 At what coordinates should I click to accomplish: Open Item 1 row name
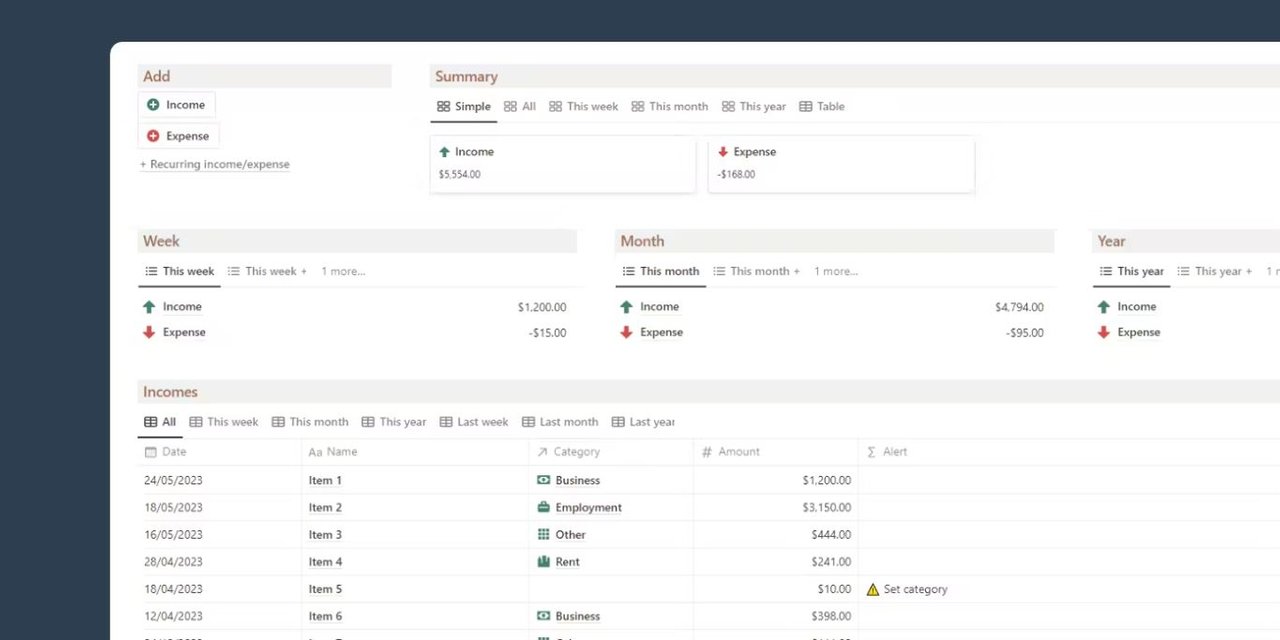tap(325, 481)
